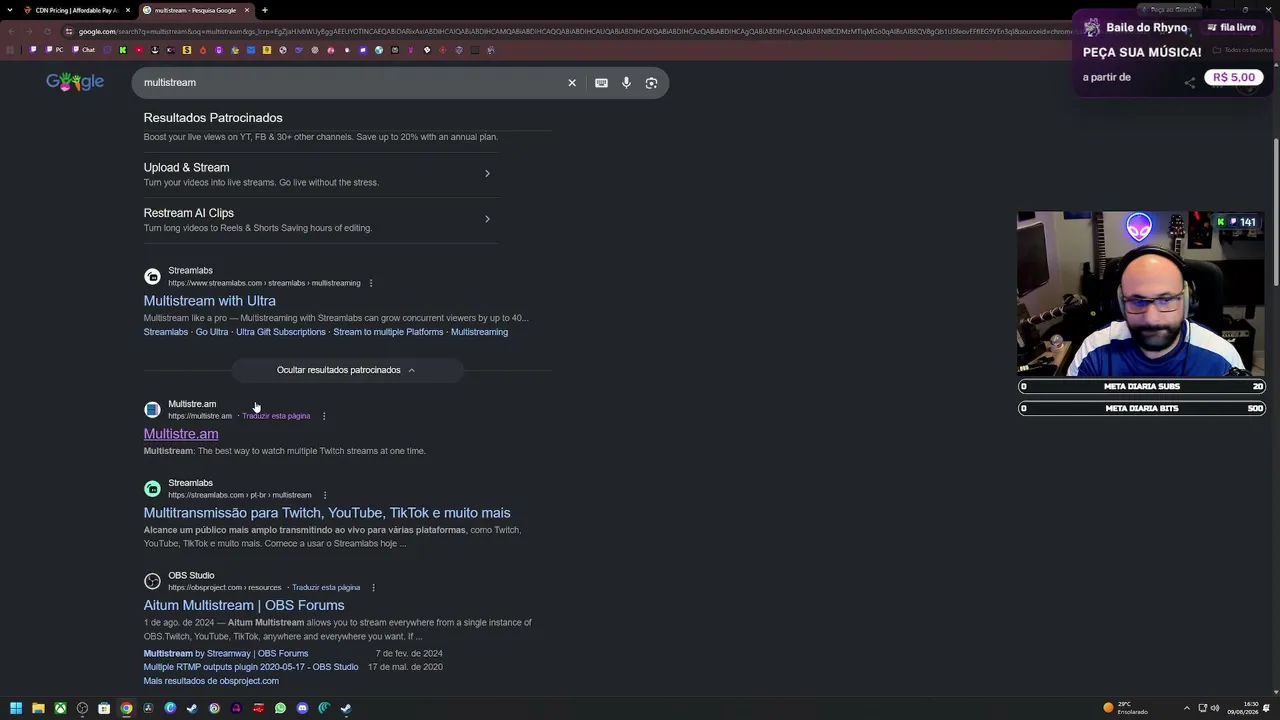
Task: Open Microsoft Store from the taskbar
Action: point(104,708)
